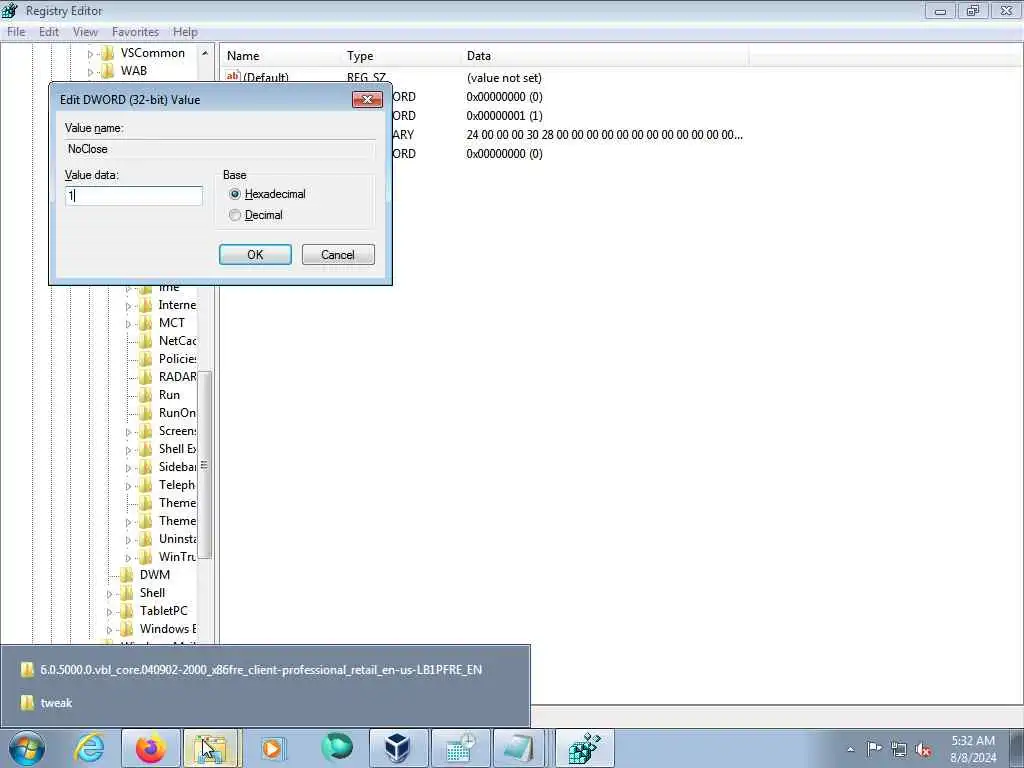The image size is (1024, 768).
Task: Click the Registry Editor title icon
Action: [10, 10]
